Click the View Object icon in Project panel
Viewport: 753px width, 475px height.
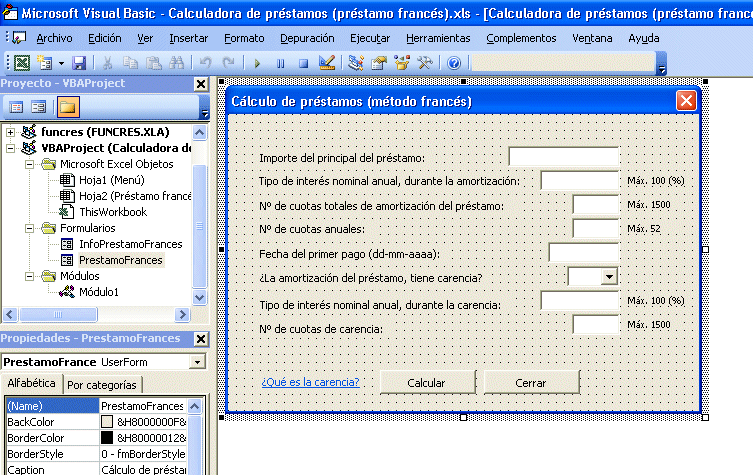[x=38, y=107]
